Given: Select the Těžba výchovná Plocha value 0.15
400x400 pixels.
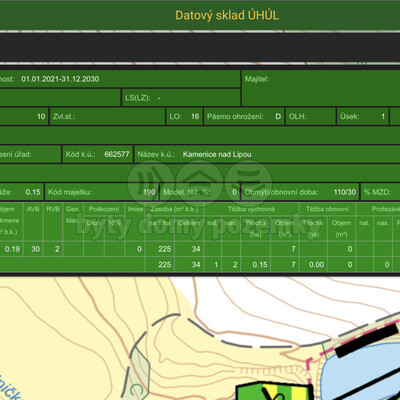Looking at the screenshot, I should [260, 265].
